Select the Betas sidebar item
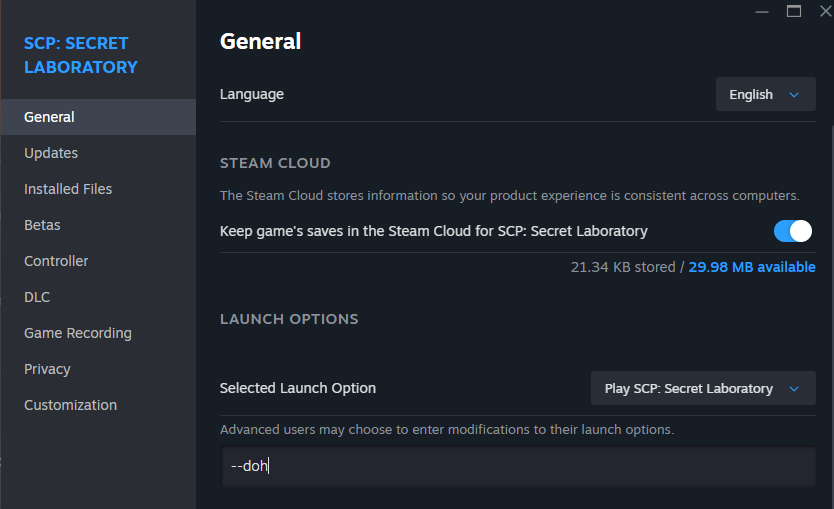834x509 pixels. [42, 225]
